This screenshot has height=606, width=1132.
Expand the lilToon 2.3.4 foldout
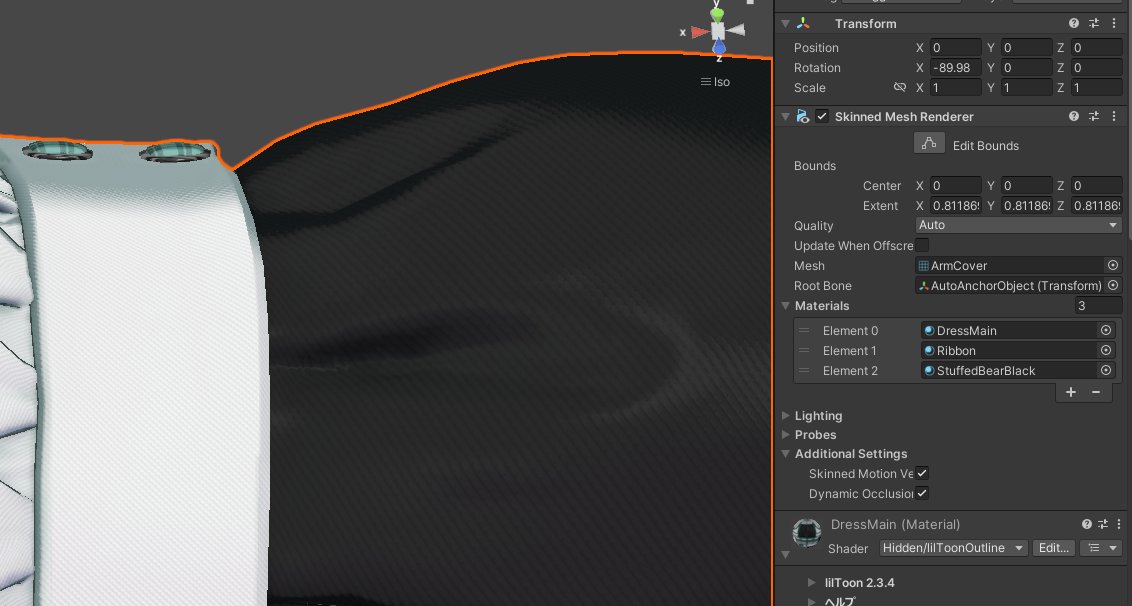click(811, 582)
